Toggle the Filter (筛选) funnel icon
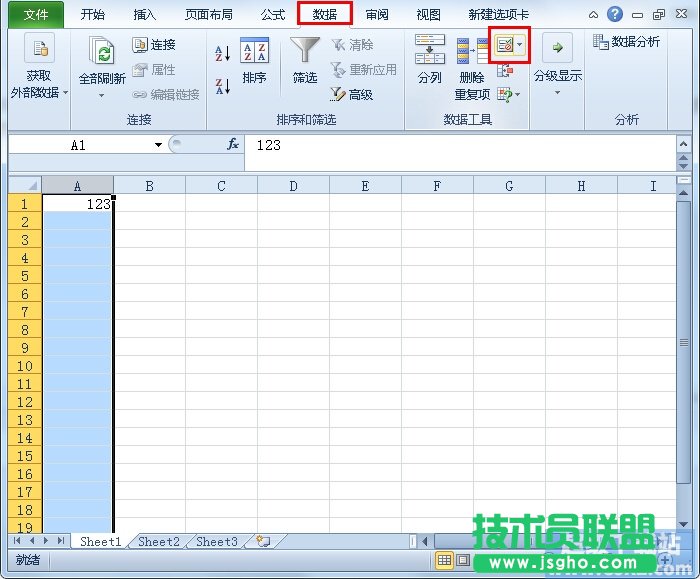Screen dimensions: 700x579 tap(305, 50)
